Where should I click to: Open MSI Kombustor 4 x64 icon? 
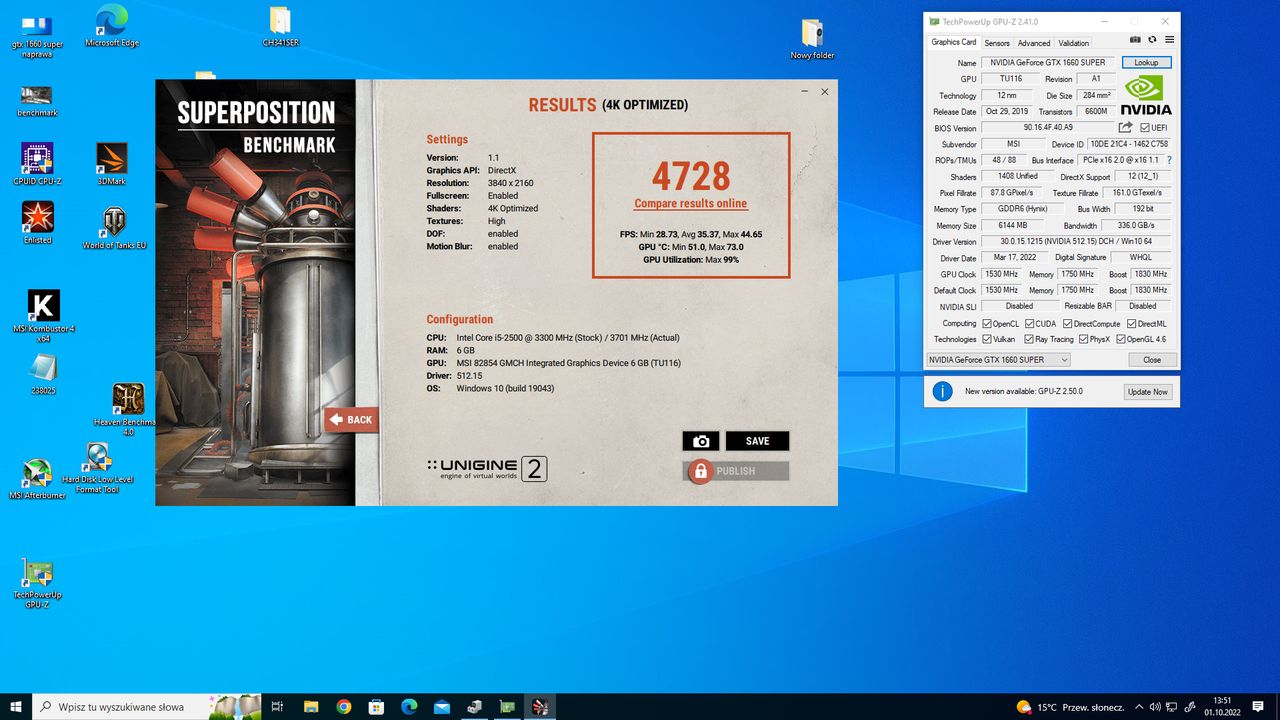[x=43, y=316]
